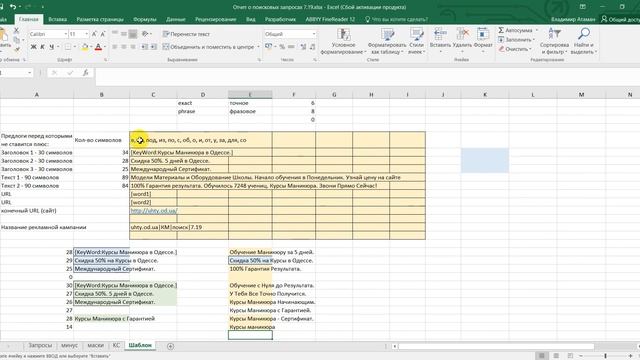This screenshot has width=640, height=360.
Task: Switch to the маски sheet tab
Action: (x=96, y=345)
